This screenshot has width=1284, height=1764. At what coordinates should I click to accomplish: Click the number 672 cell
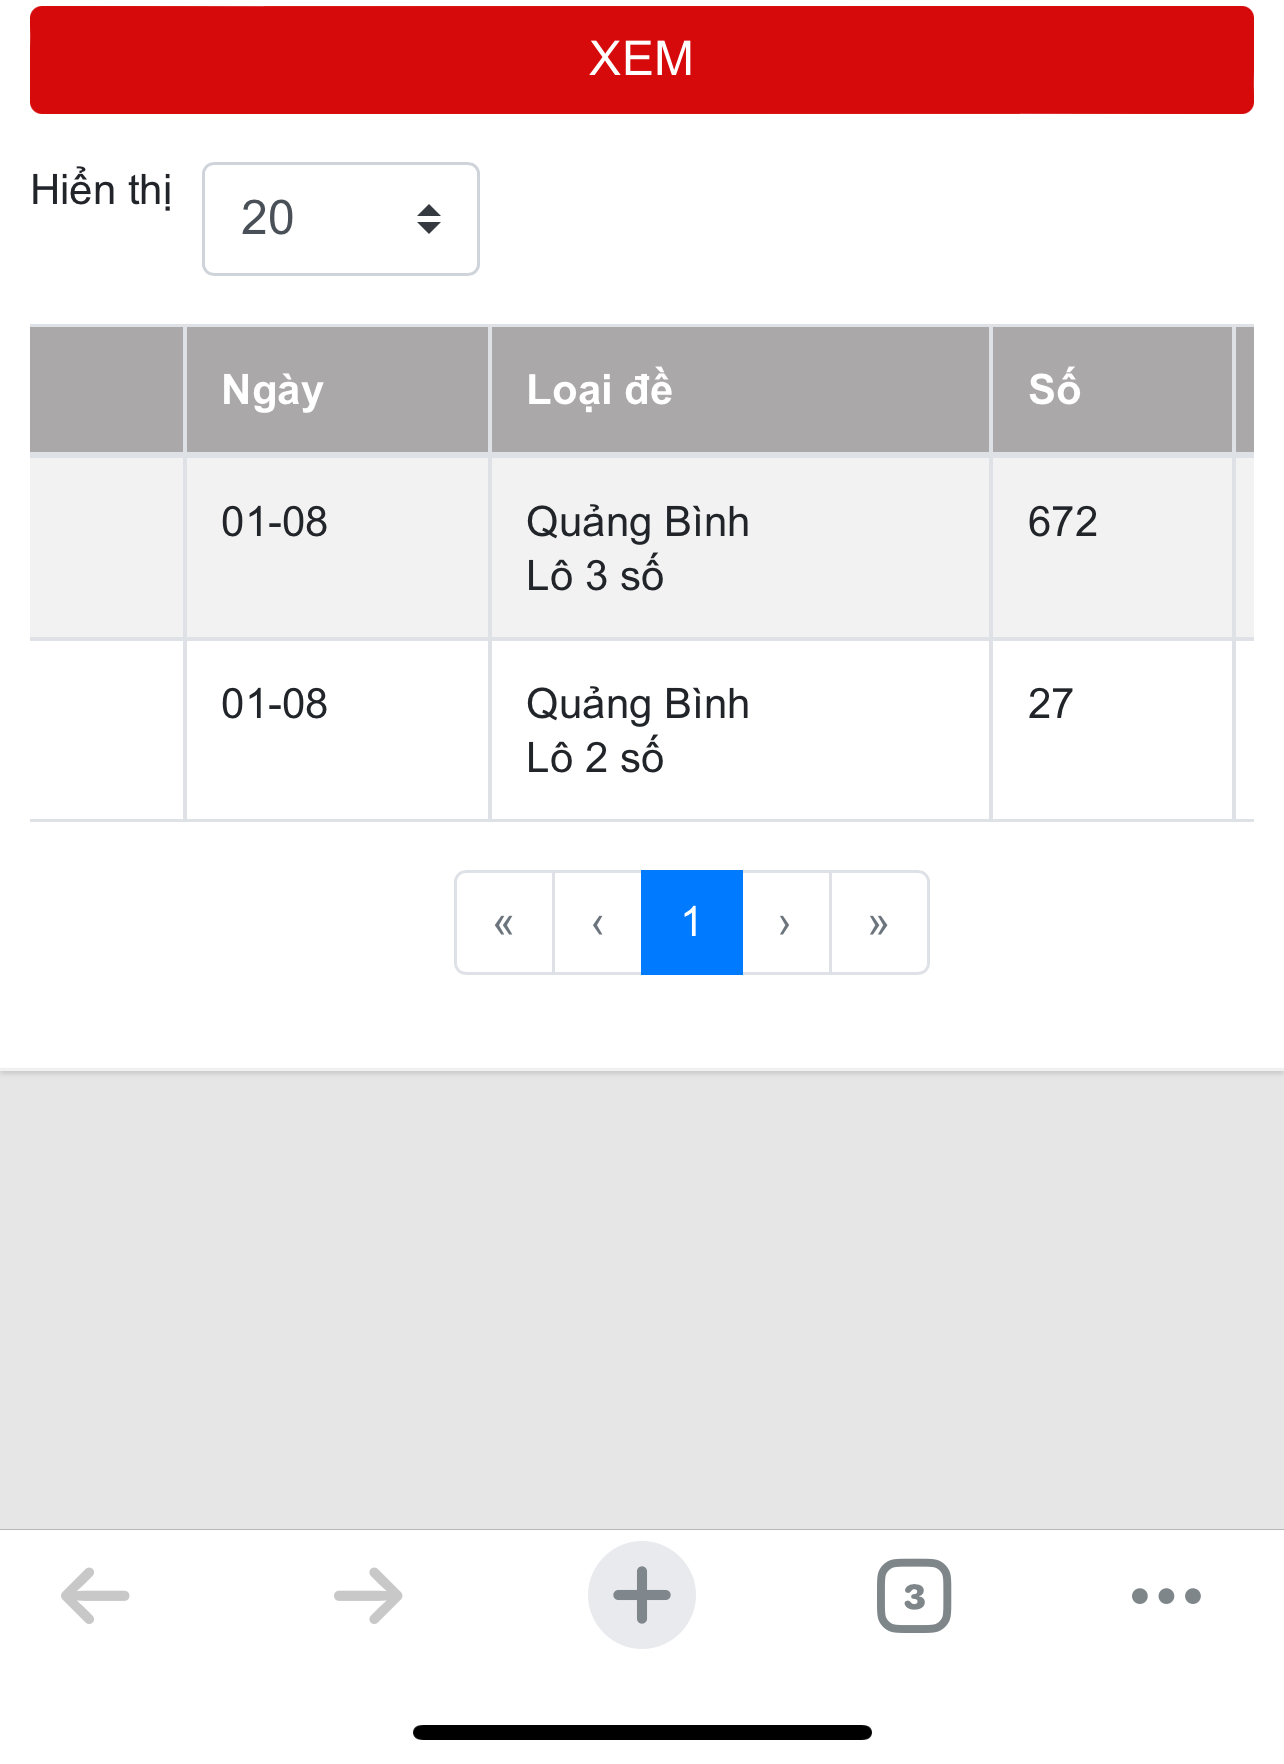coord(1063,522)
